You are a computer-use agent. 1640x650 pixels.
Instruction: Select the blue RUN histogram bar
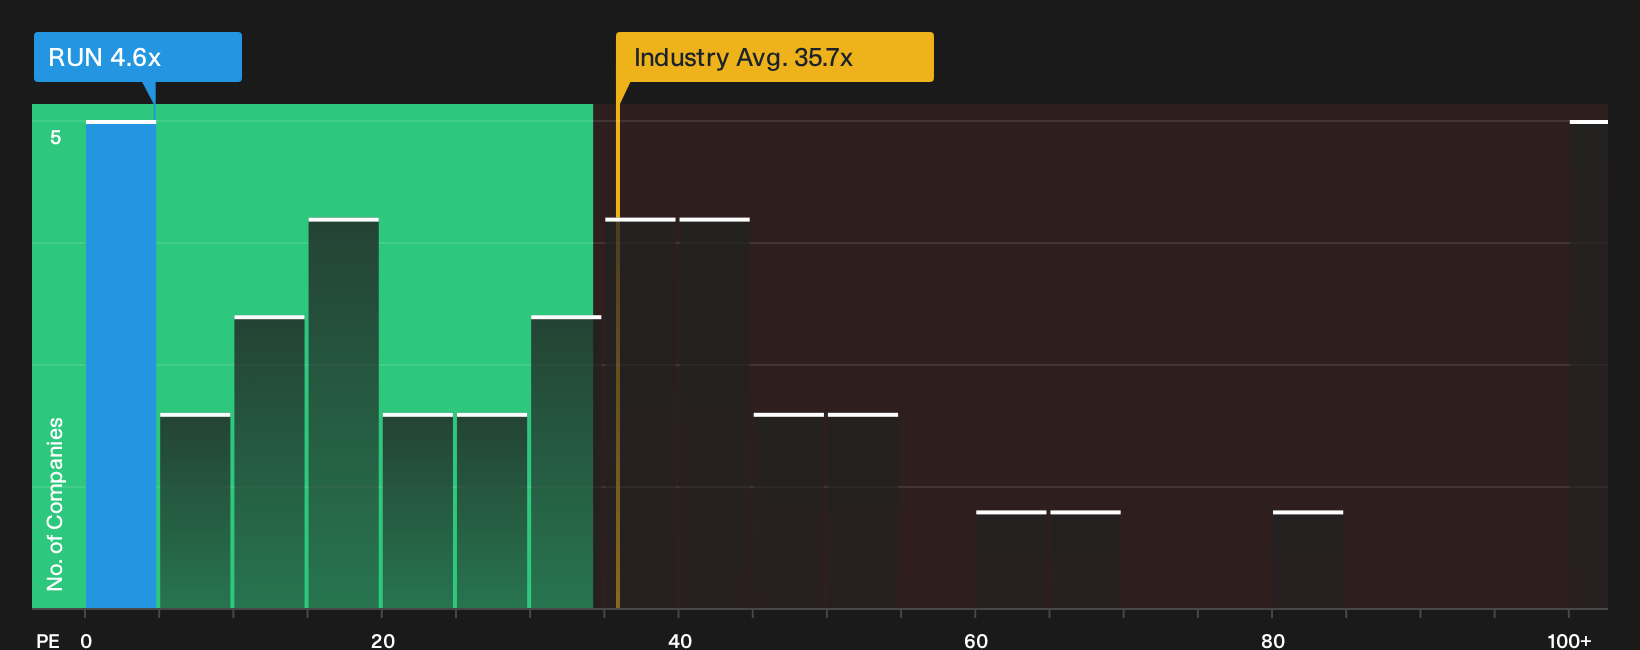click(121, 365)
